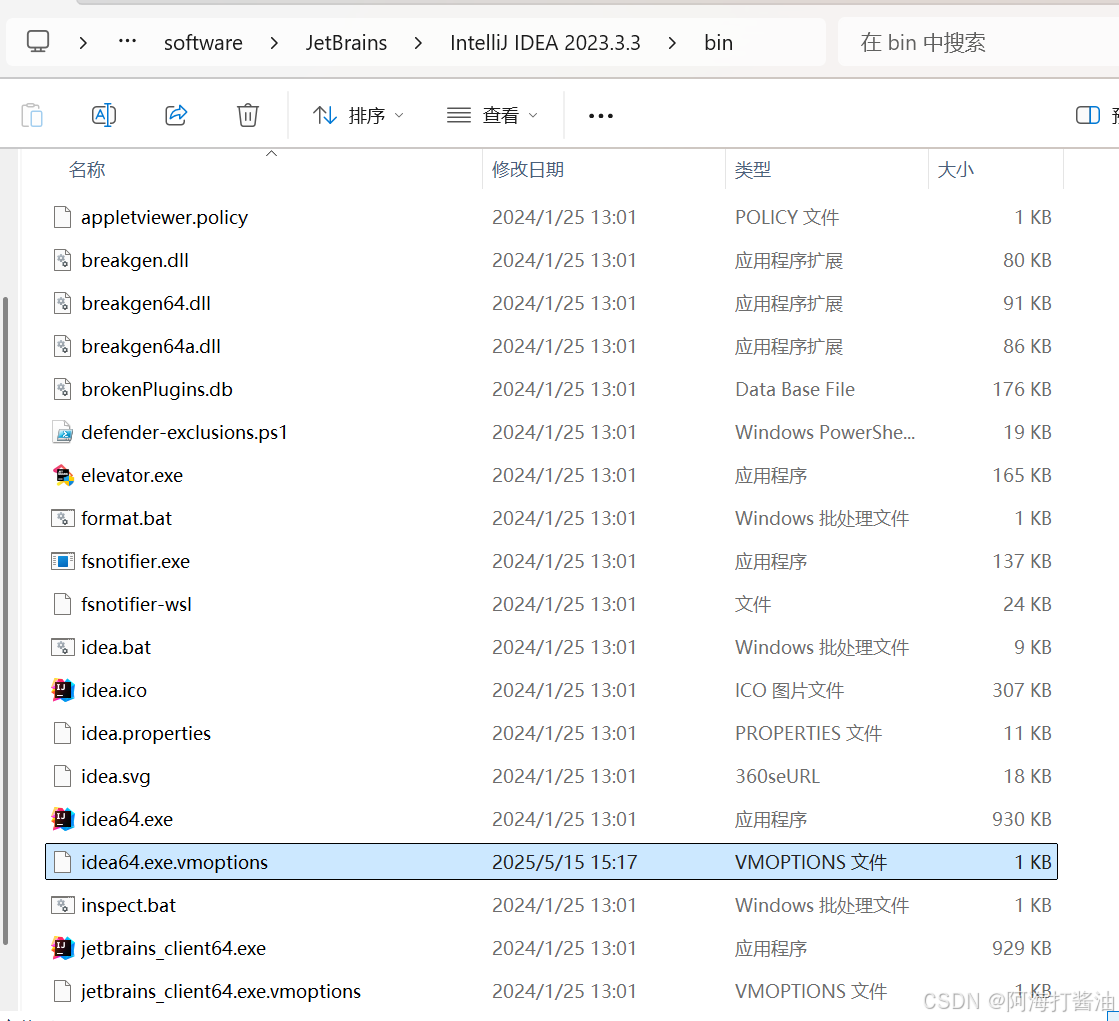
Task: Select the breakgen.dll file icon
Action: tap(63, 260)
